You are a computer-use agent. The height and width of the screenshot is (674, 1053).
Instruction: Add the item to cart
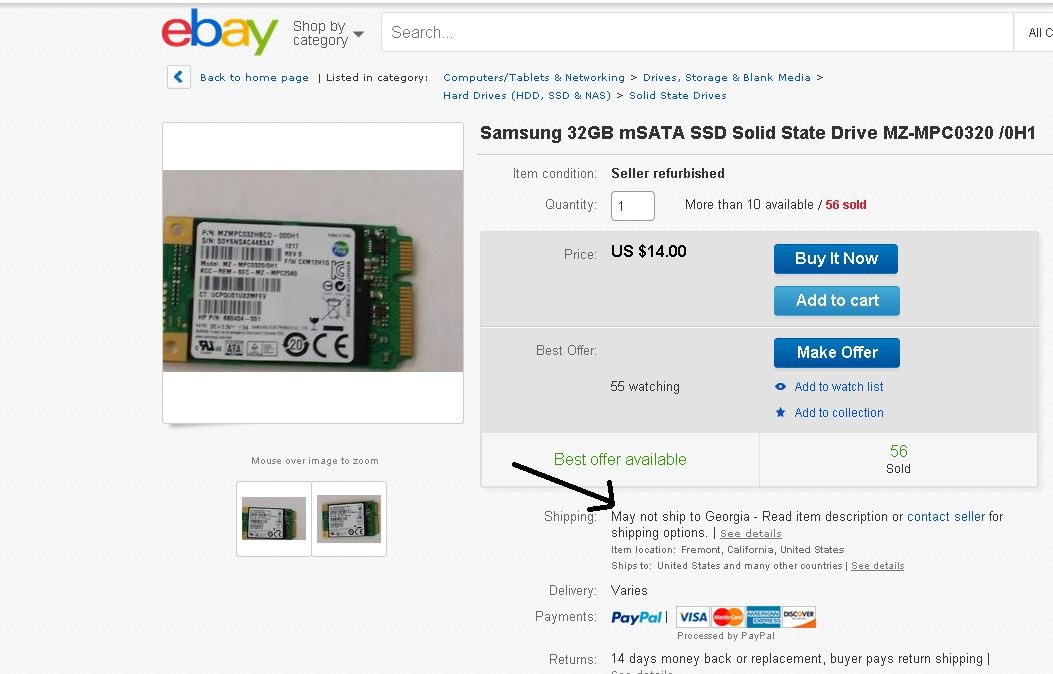click(x=837, y=301)
